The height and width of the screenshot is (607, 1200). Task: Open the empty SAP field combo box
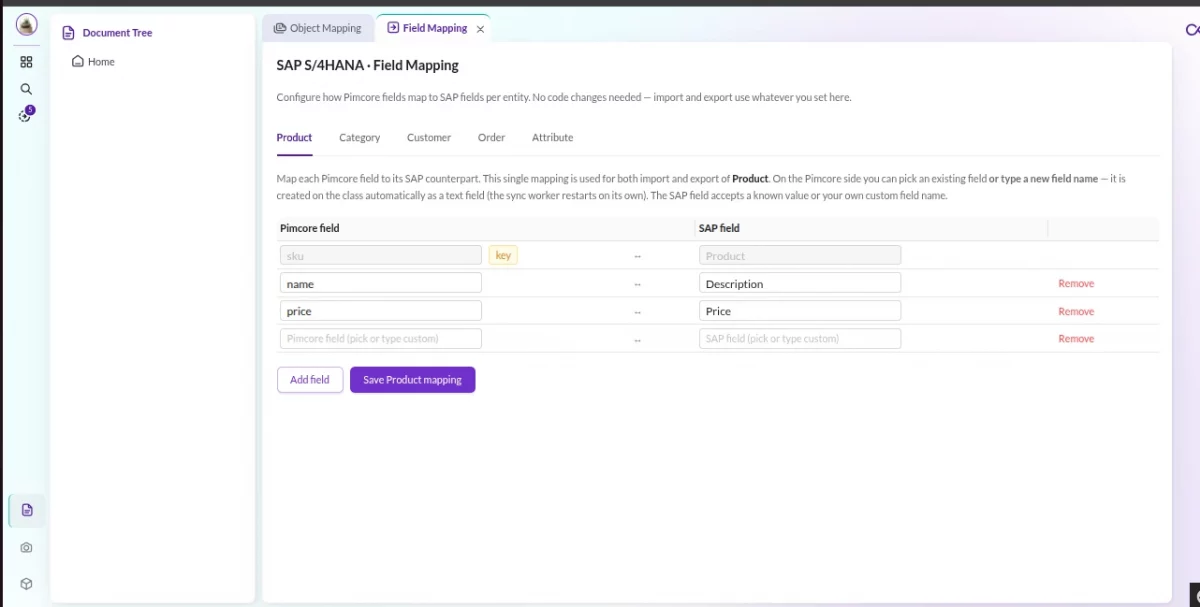click(800, 338)
